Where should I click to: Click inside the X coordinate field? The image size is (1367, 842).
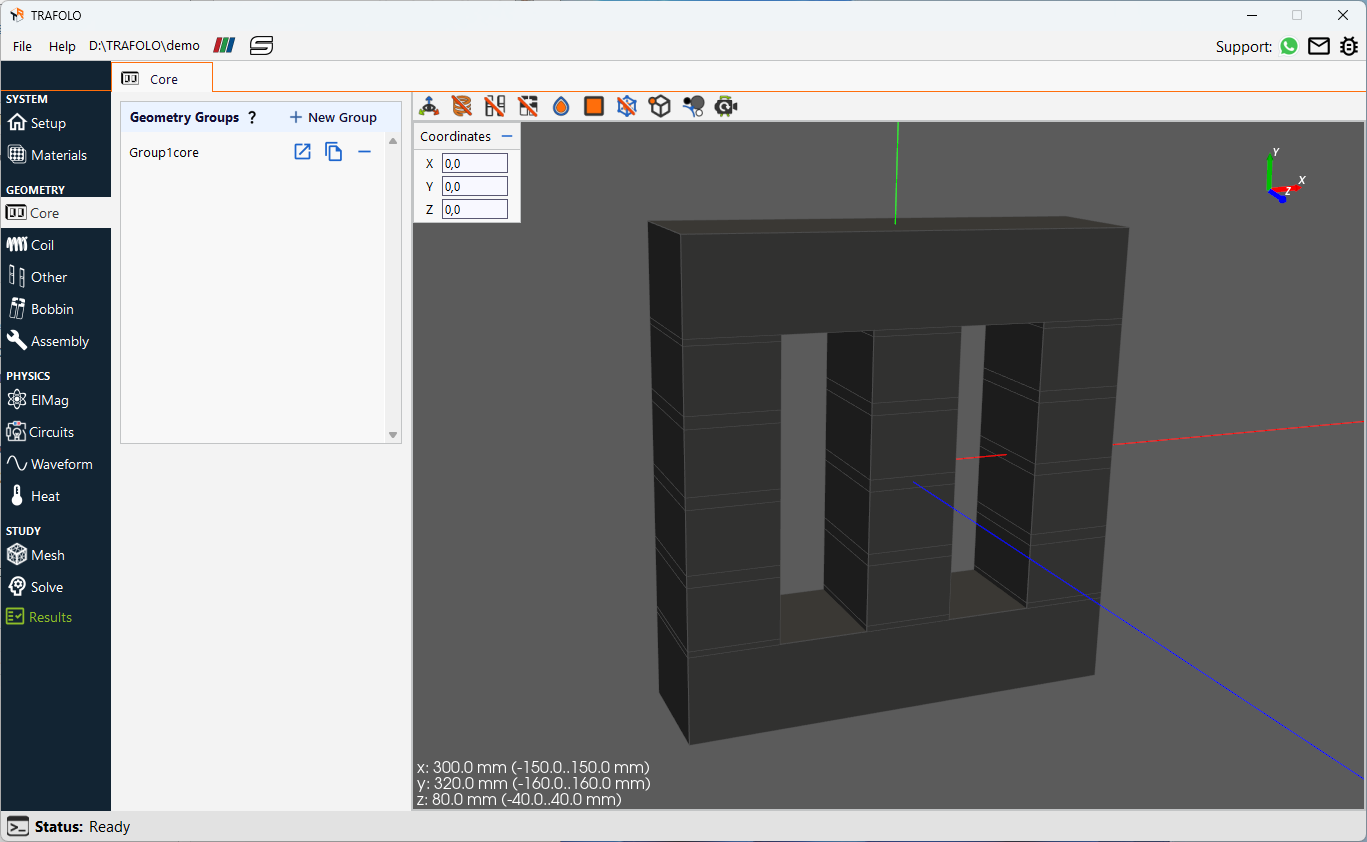pyautogui.click(x=474, y=162)
